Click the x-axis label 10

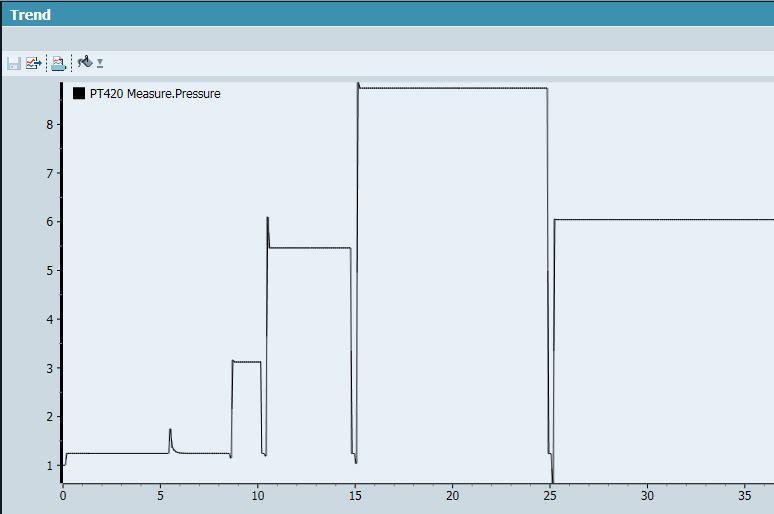point(258,496)
